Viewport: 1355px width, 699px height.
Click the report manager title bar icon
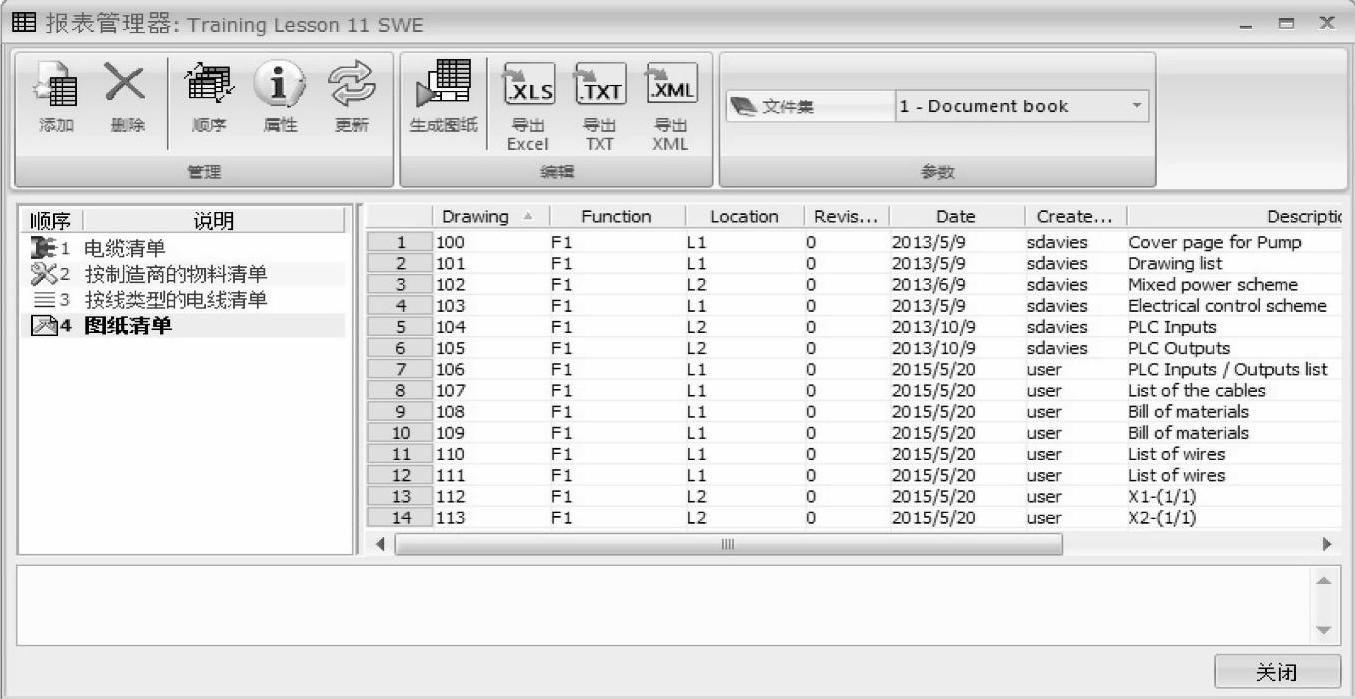pos(22,22)
